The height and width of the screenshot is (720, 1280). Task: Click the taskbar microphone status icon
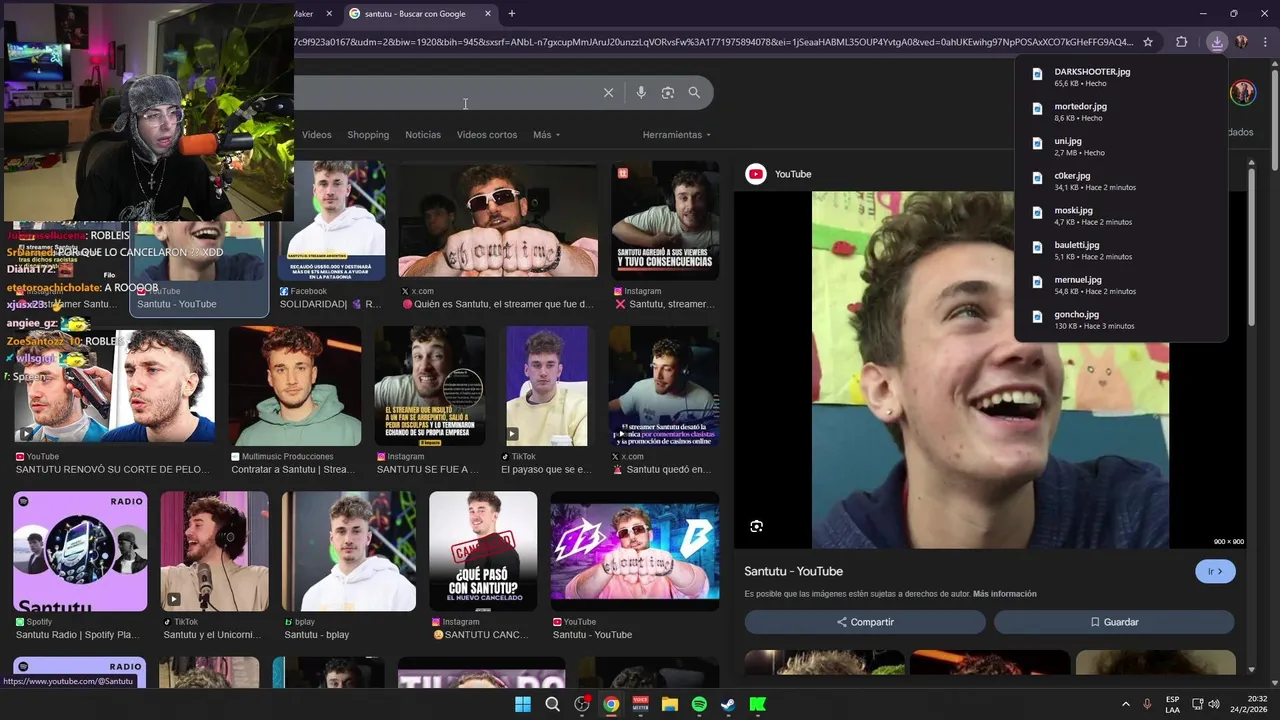pos(1147,704)
